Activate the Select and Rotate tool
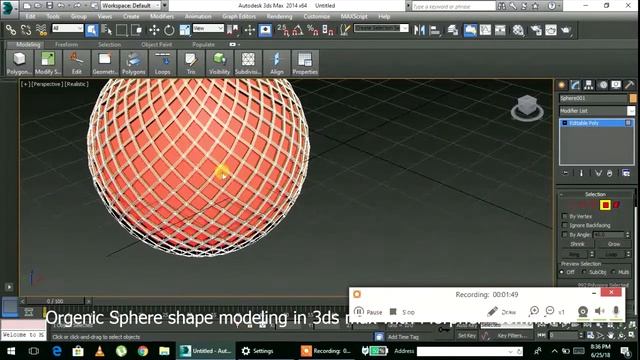640x360 pixels. click(x=169, y=30)
